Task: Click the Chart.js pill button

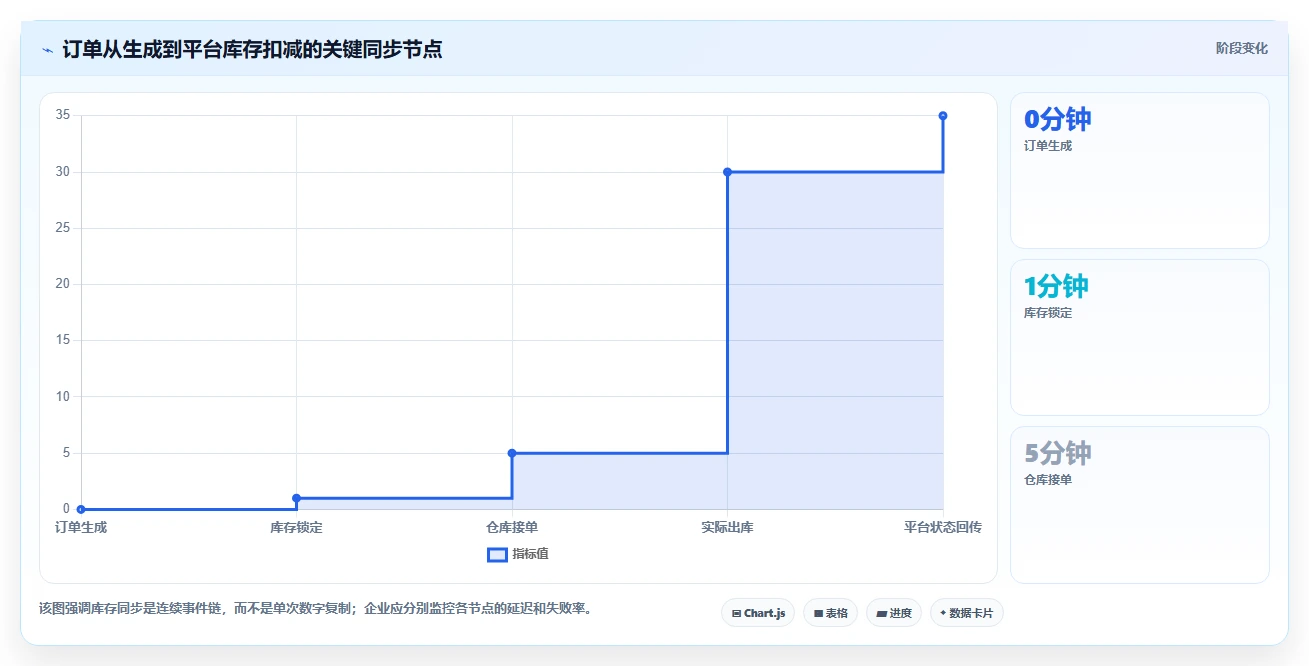Action: pos(758,613)
